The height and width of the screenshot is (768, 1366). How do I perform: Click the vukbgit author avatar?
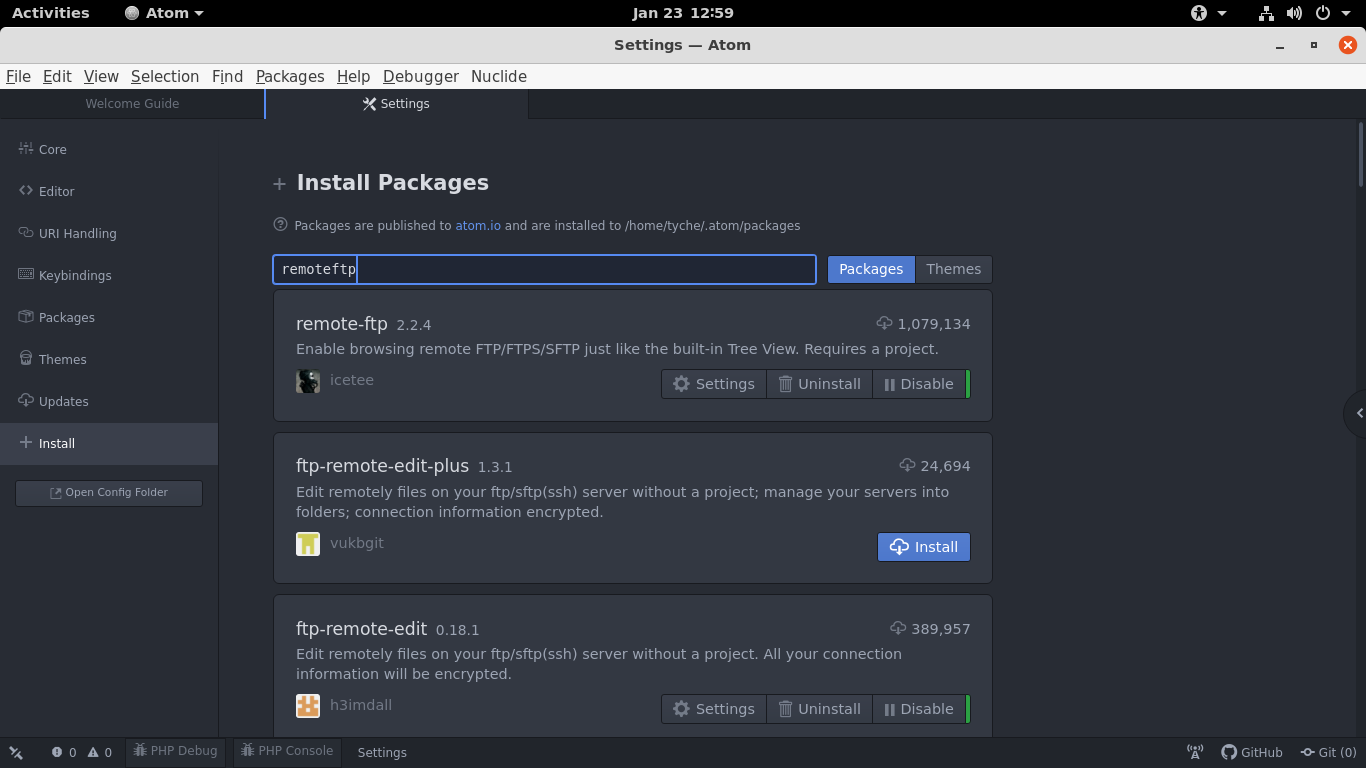coord(308,543)
